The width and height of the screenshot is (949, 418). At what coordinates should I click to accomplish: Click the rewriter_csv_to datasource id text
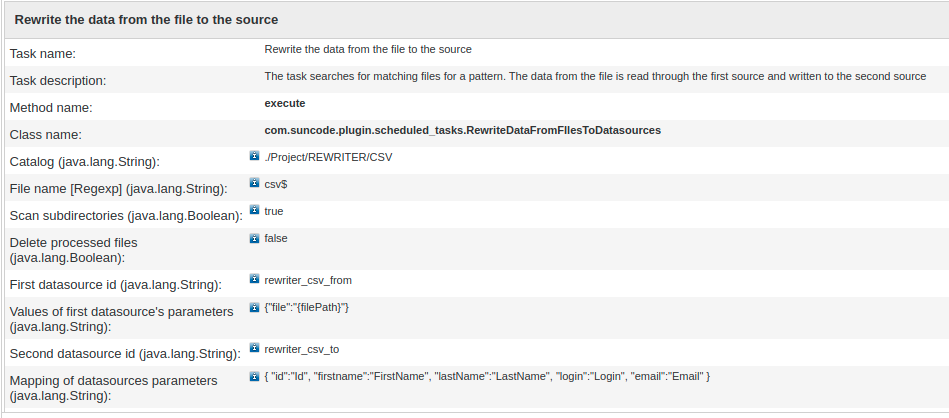(302, 350)
